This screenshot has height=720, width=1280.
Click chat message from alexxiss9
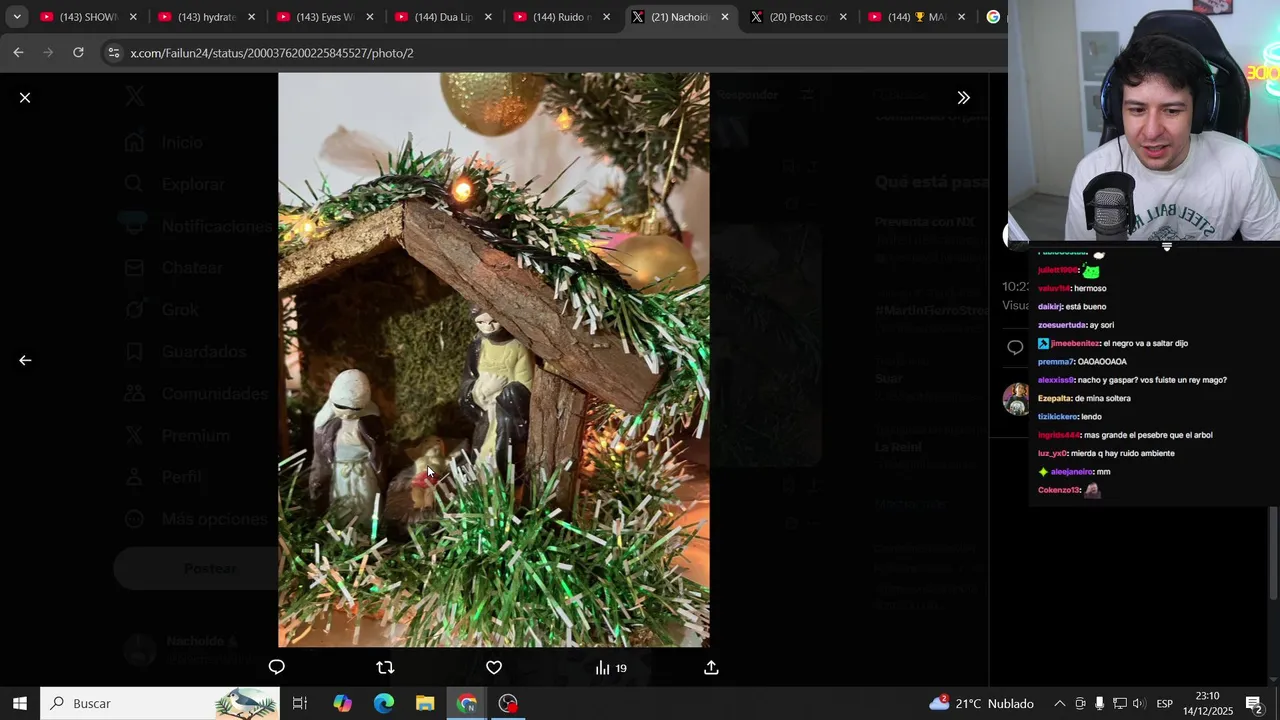1132,380
